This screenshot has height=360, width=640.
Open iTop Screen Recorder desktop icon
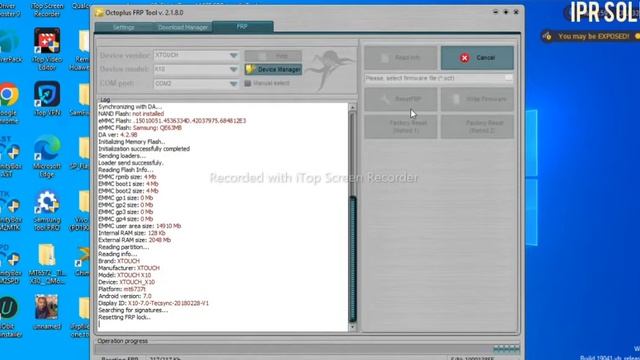click(47, 9)
